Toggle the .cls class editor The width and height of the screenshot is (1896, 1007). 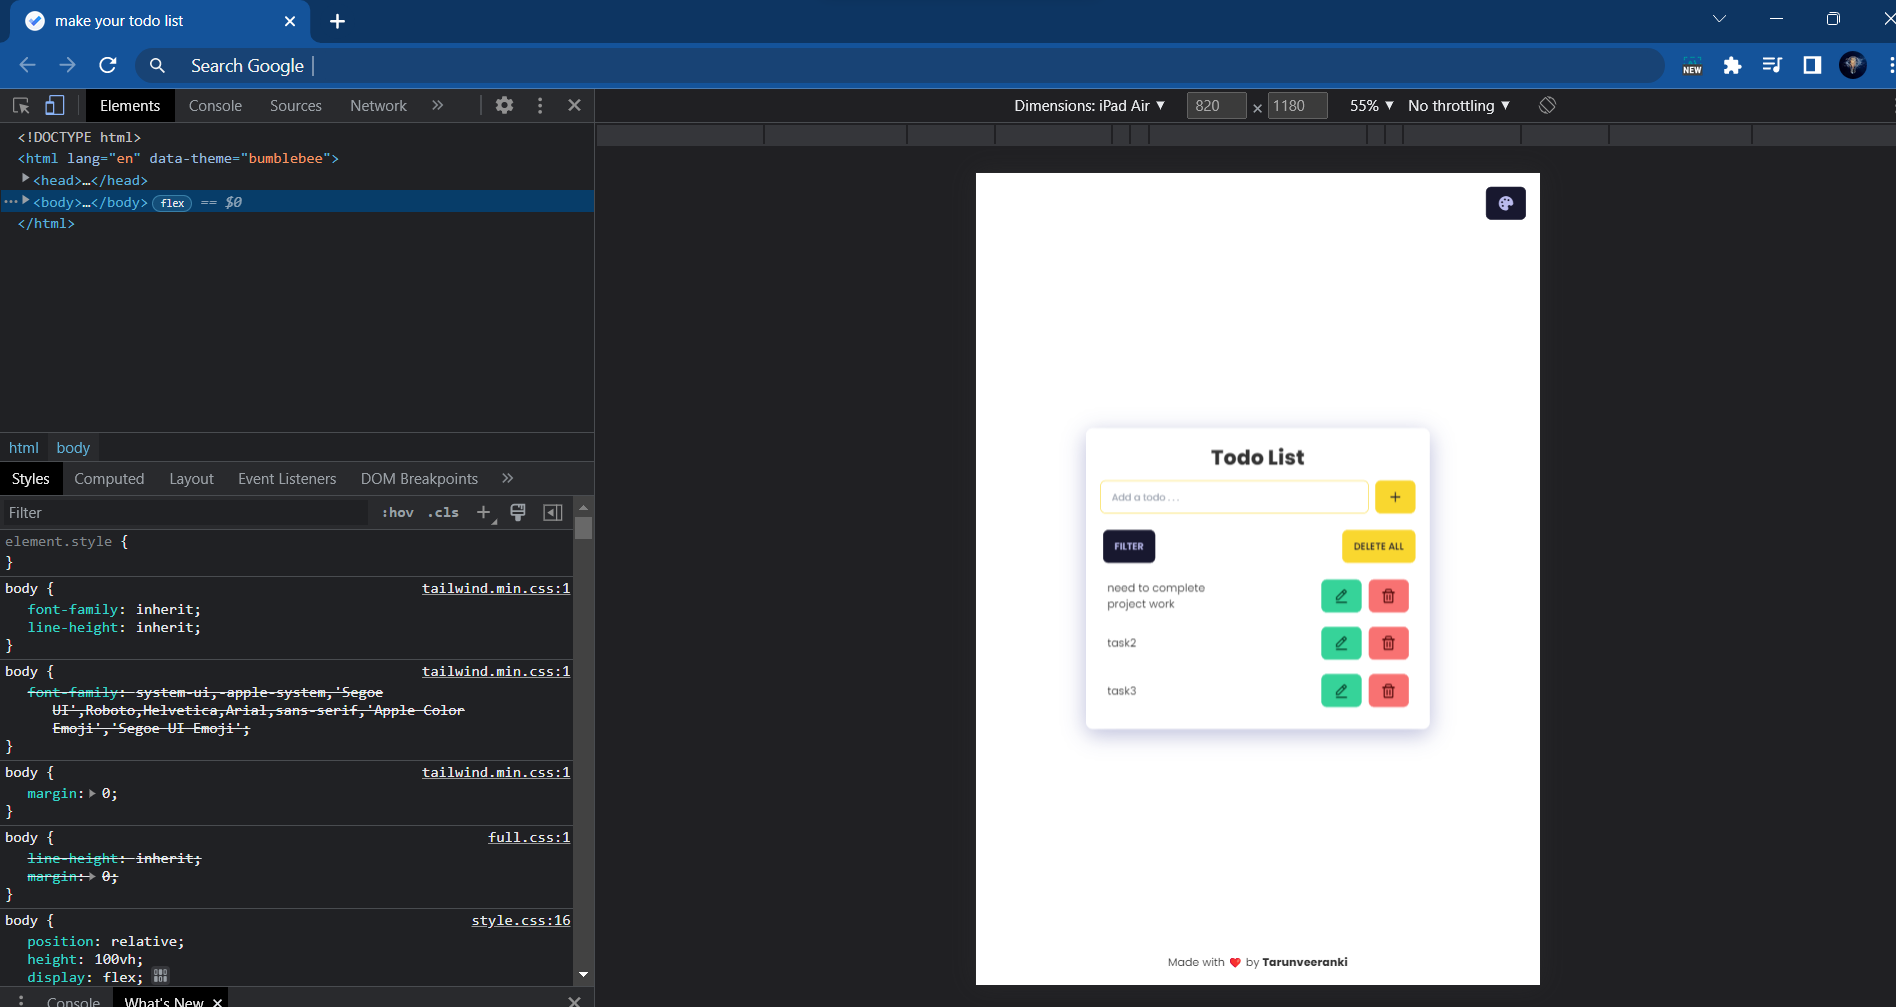pyautogui.click(x=443, y=513)
